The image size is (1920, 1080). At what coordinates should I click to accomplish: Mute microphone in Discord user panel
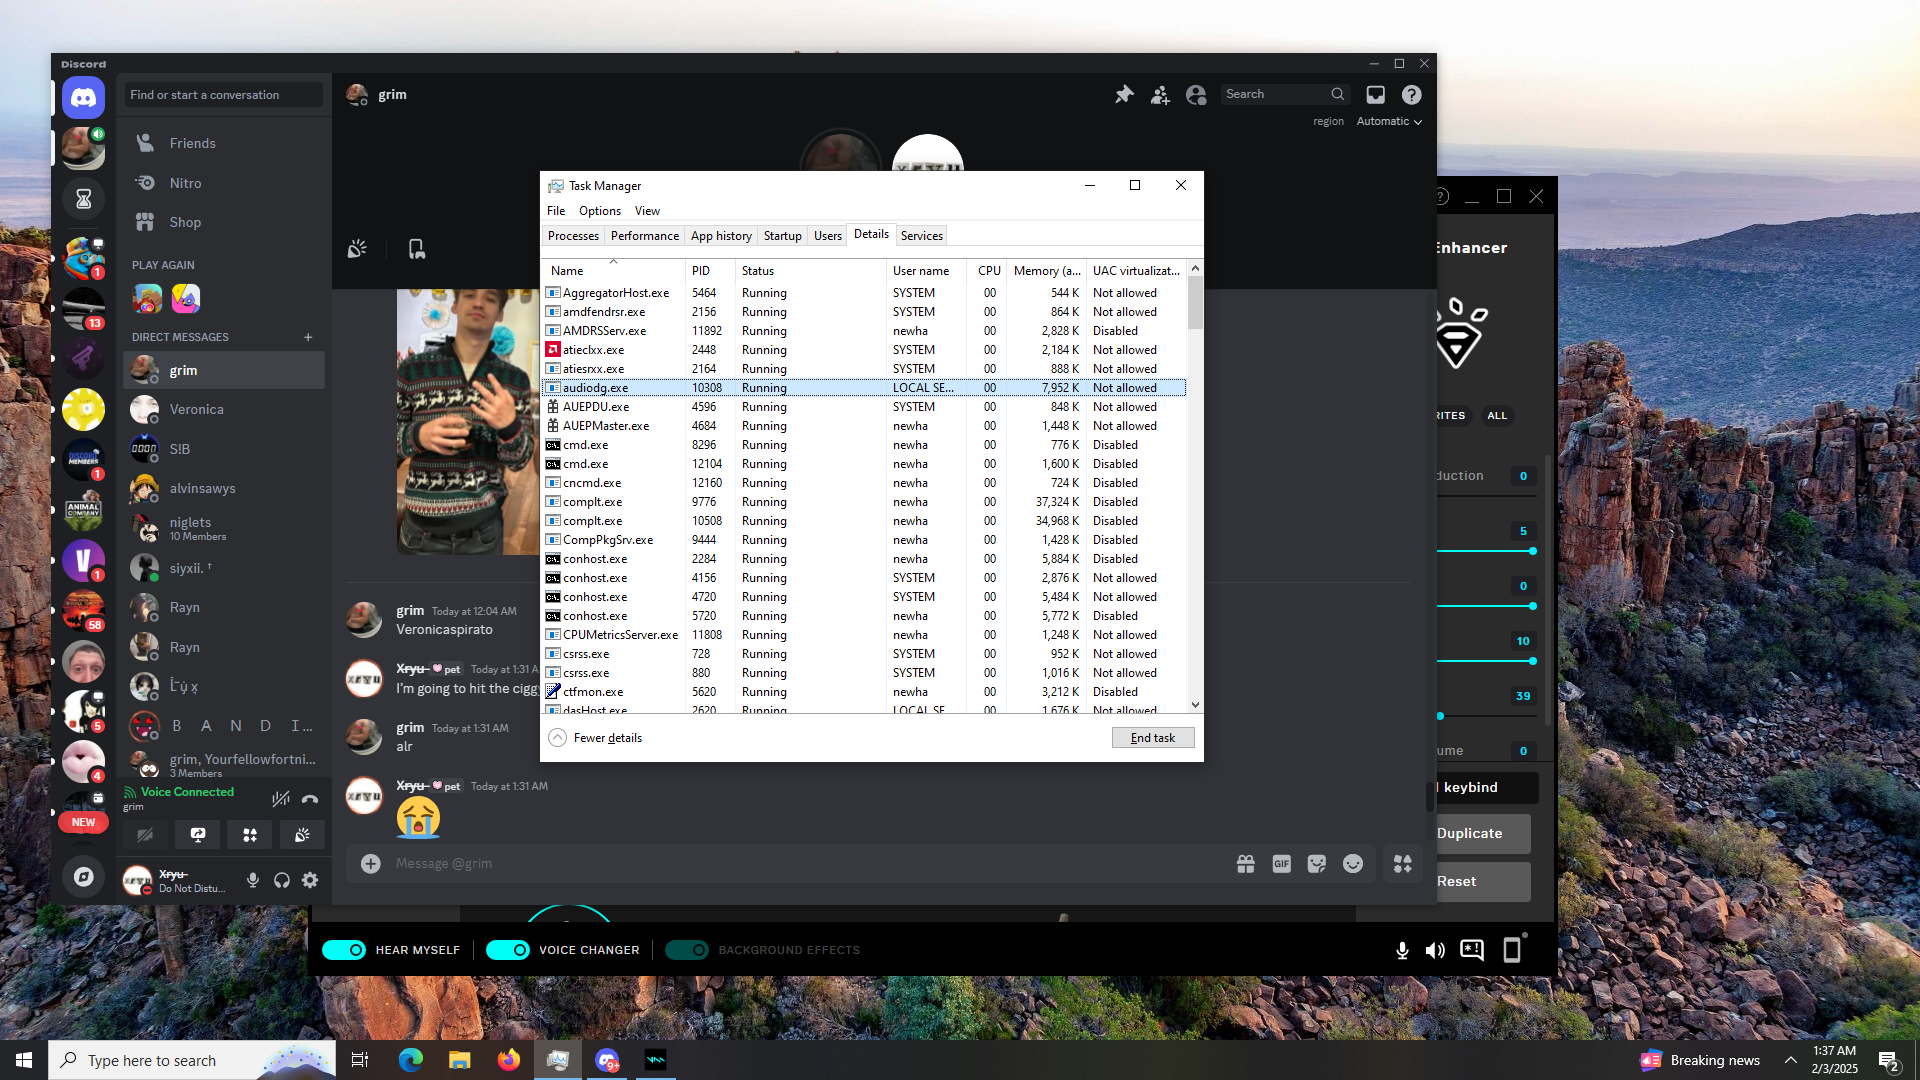coord(253,880)
